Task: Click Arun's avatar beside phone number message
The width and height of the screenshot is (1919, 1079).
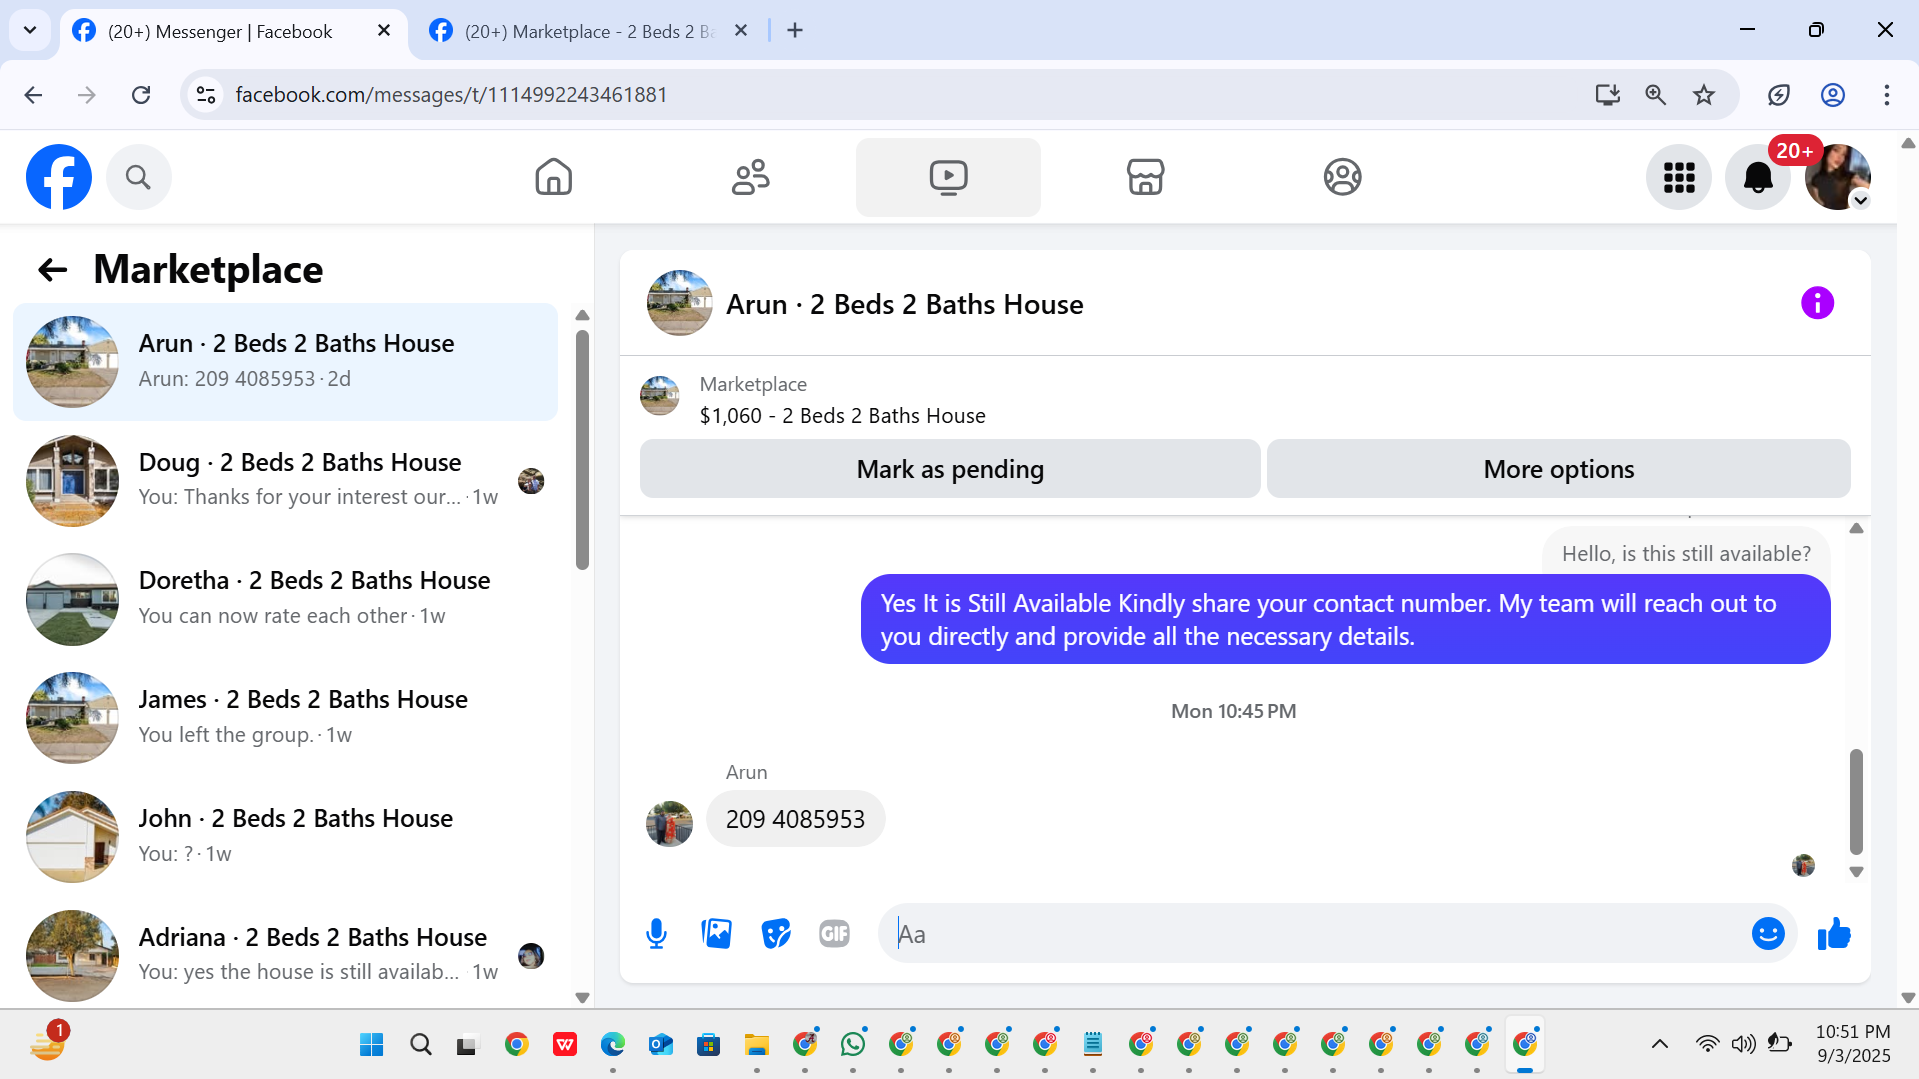Action: tap(669, 824)
